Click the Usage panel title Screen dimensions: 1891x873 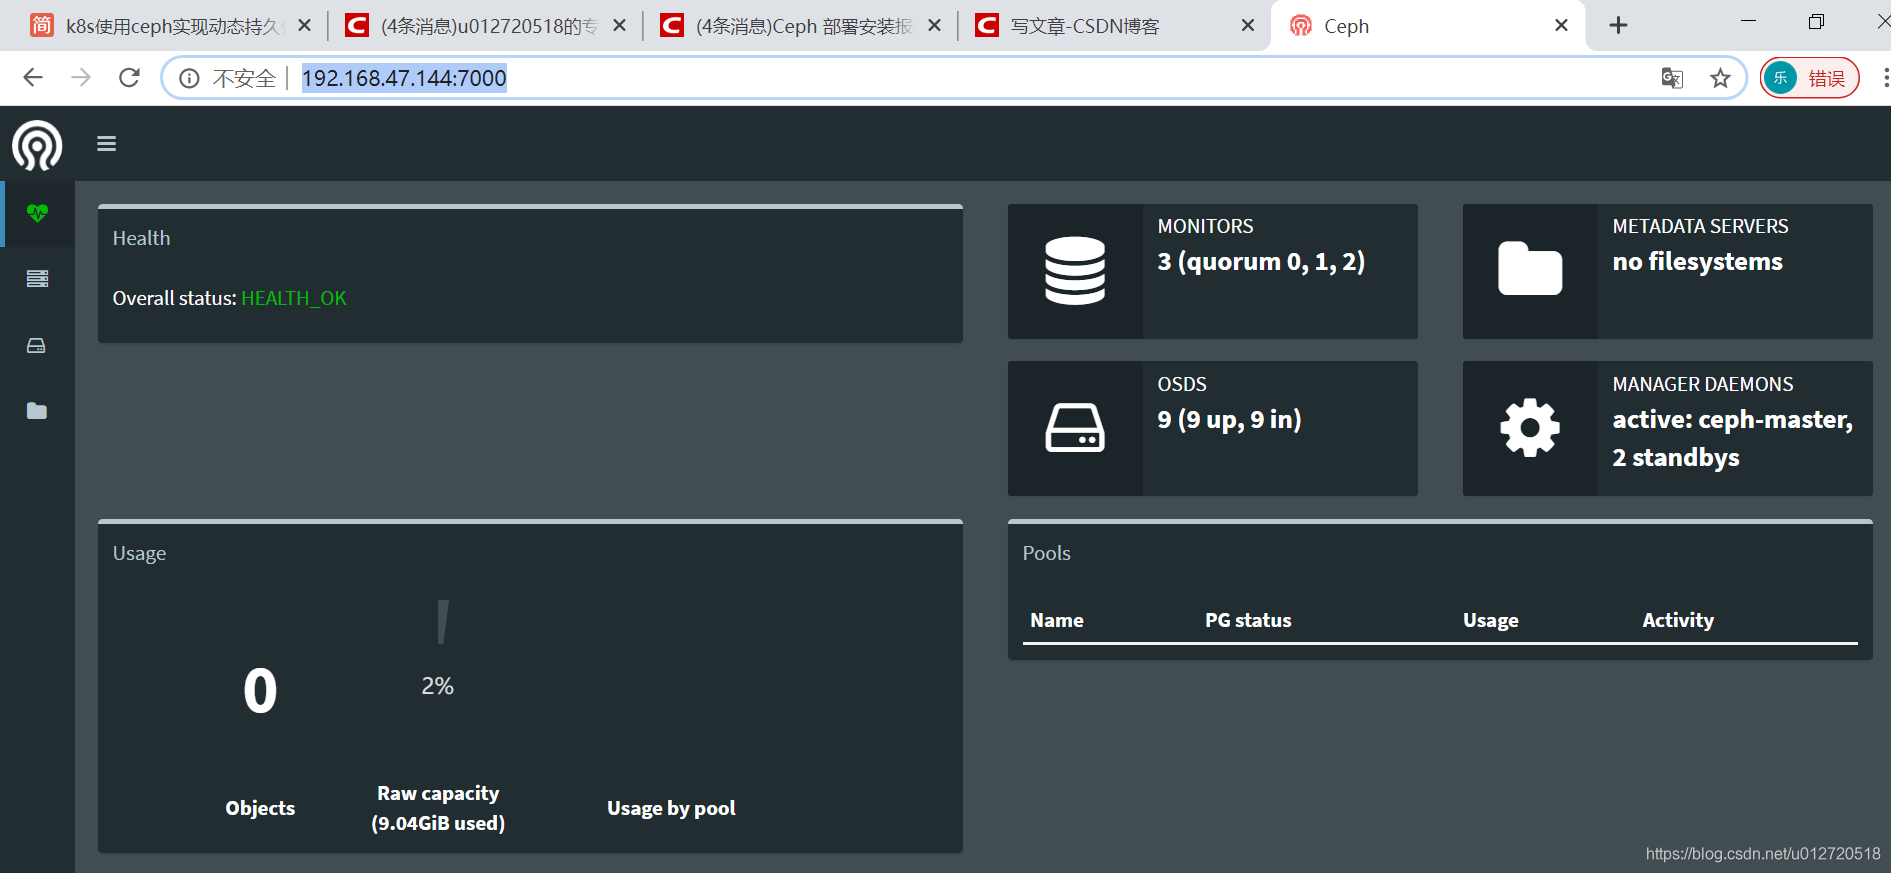(x=139, y=554)
